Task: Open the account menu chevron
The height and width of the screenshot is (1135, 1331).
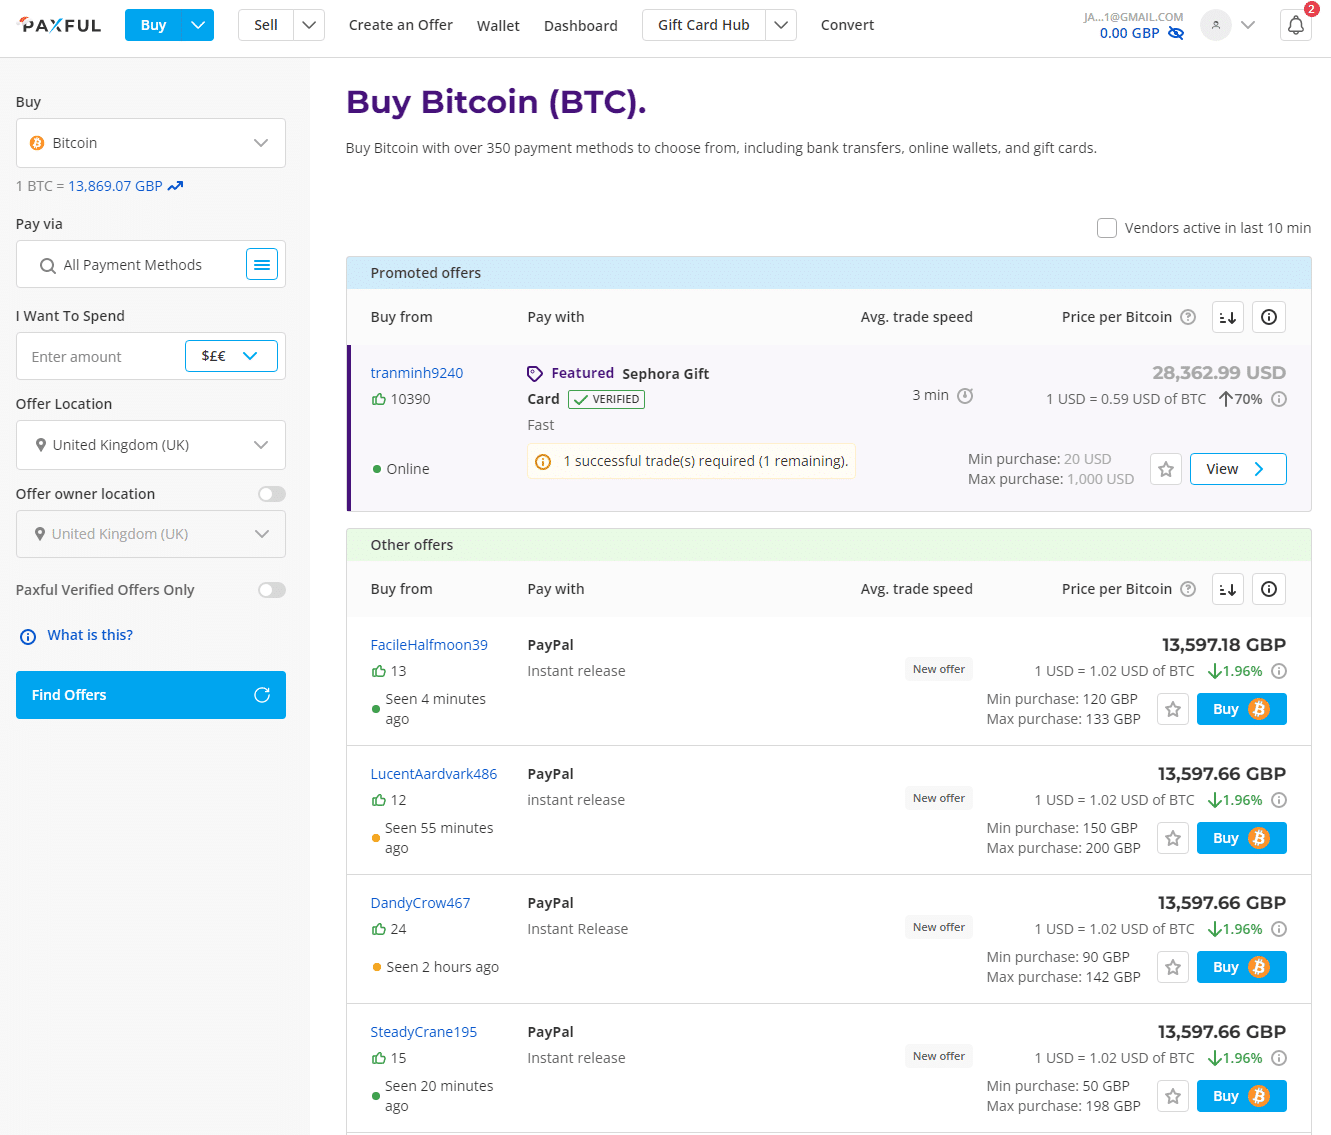Action: click(1248, 25)
